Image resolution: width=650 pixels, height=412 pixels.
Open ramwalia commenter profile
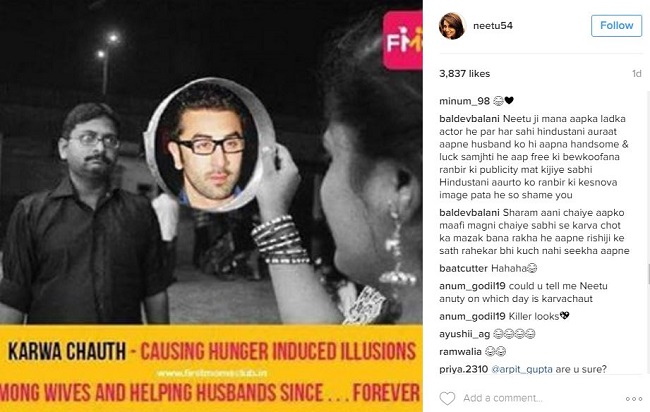[460, 351]
